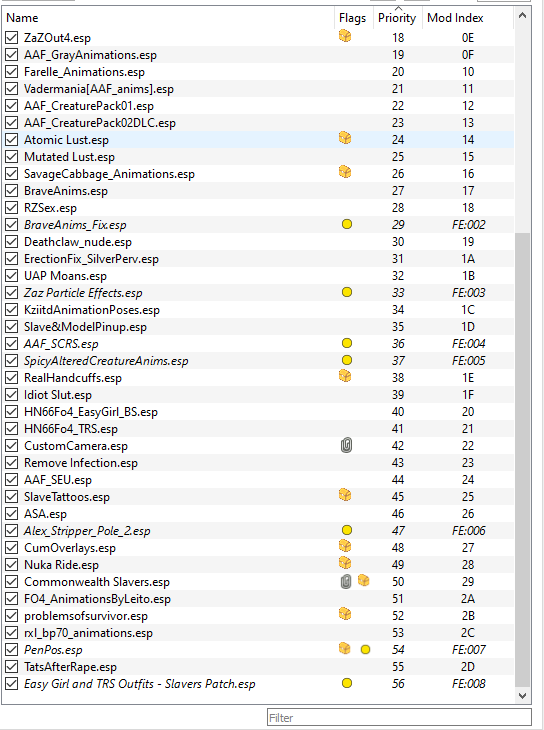Click the FE:002 mod index value
This screenshot has width=544, height=730.
tap(469, 225)
